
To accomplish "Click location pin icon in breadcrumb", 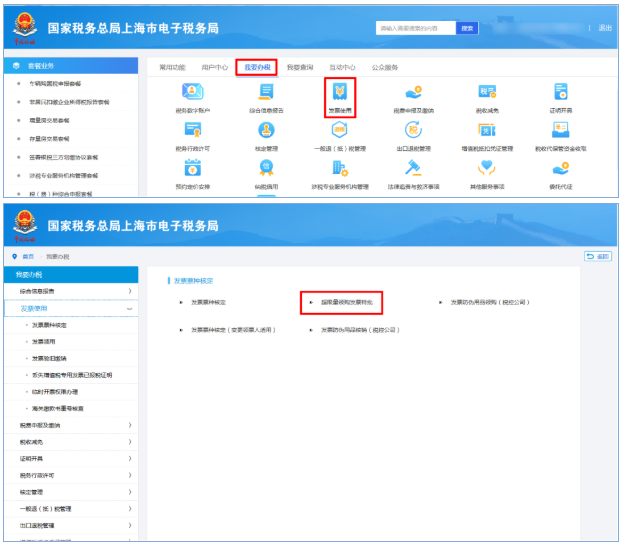I will [15, 257].
